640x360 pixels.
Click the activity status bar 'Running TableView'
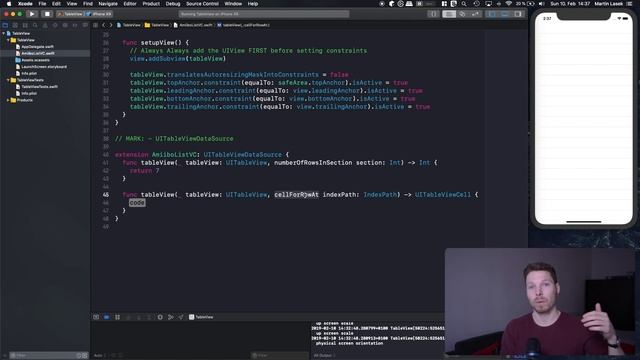coord(264,14)
